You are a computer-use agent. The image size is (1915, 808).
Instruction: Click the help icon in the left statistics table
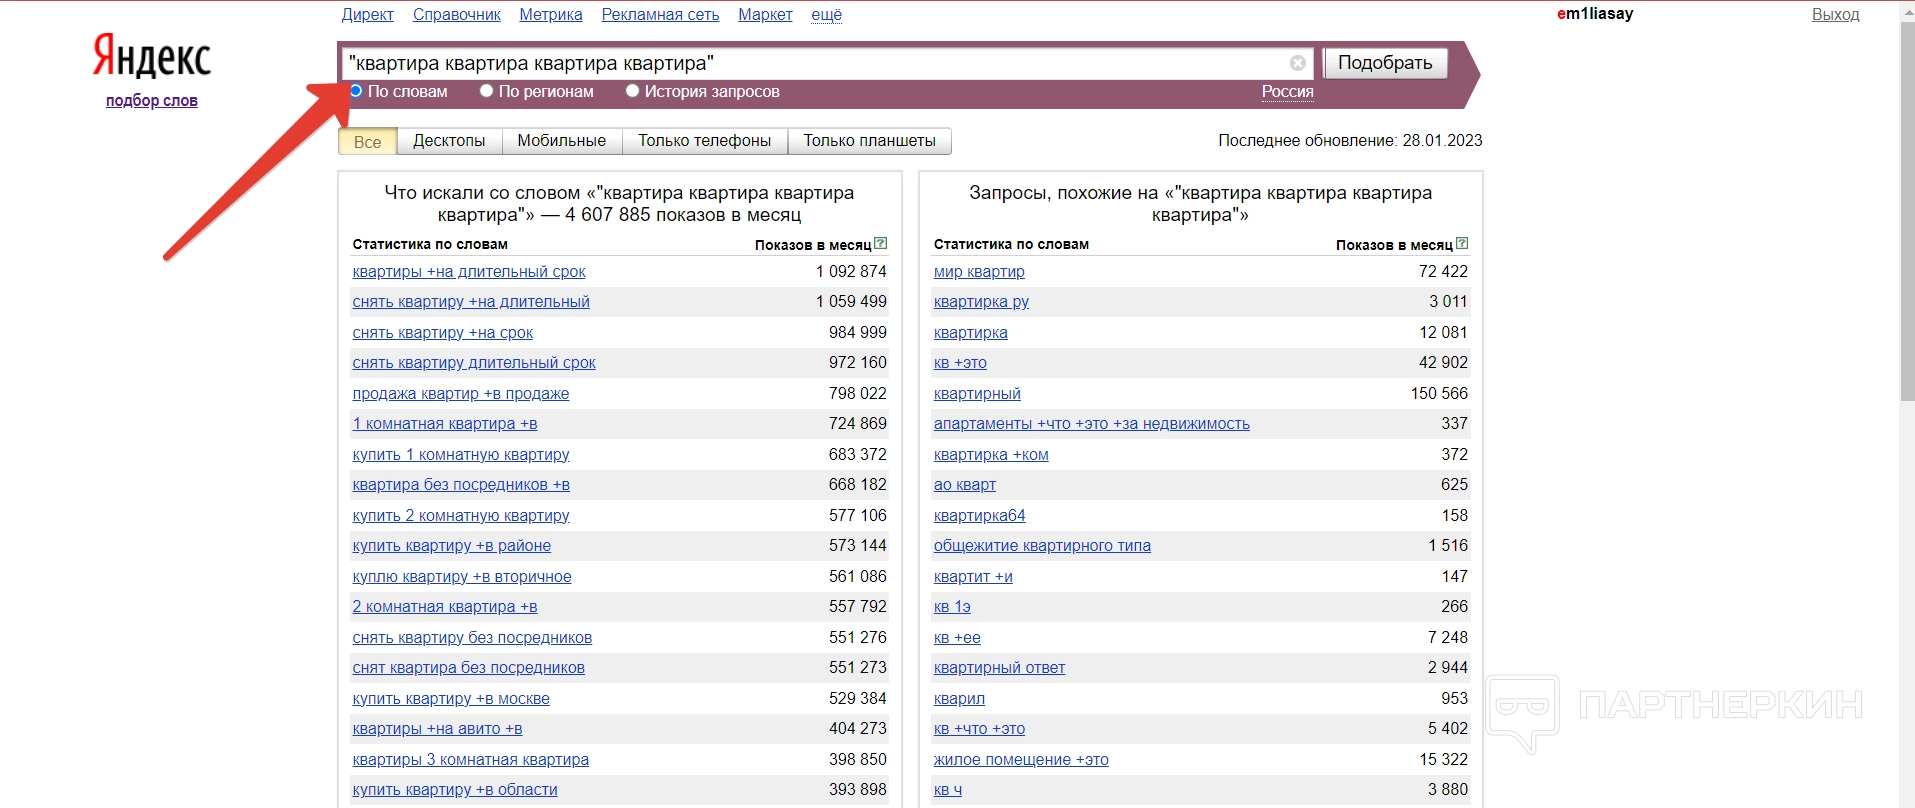tap(881, 243)
